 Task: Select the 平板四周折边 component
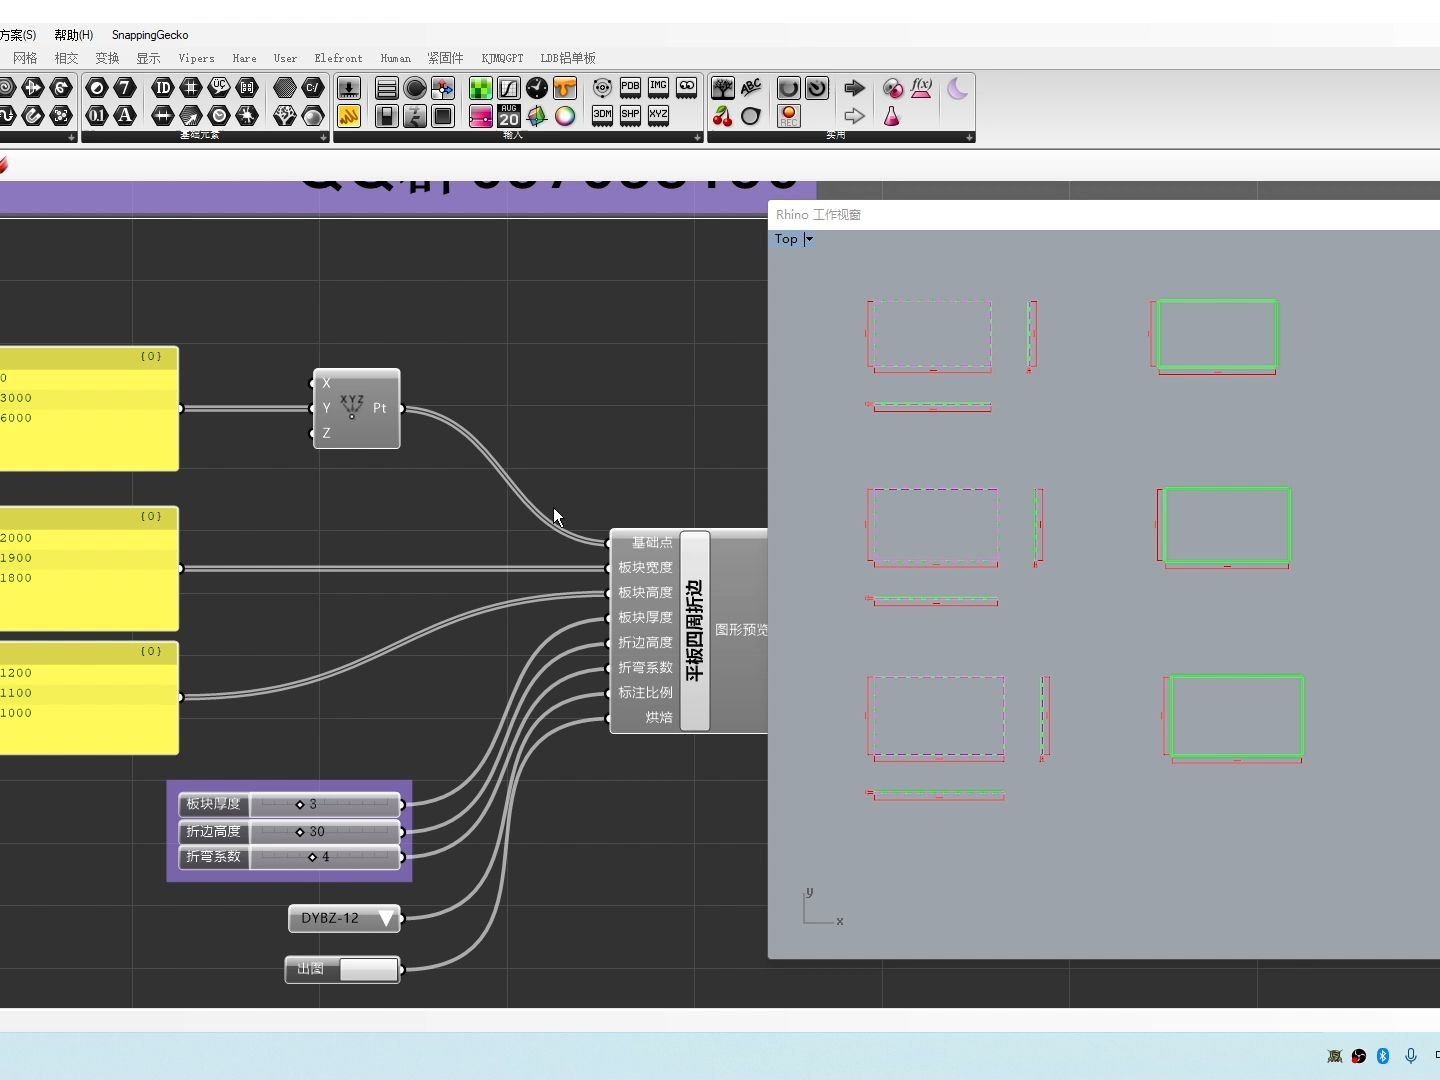pos(695,631)
